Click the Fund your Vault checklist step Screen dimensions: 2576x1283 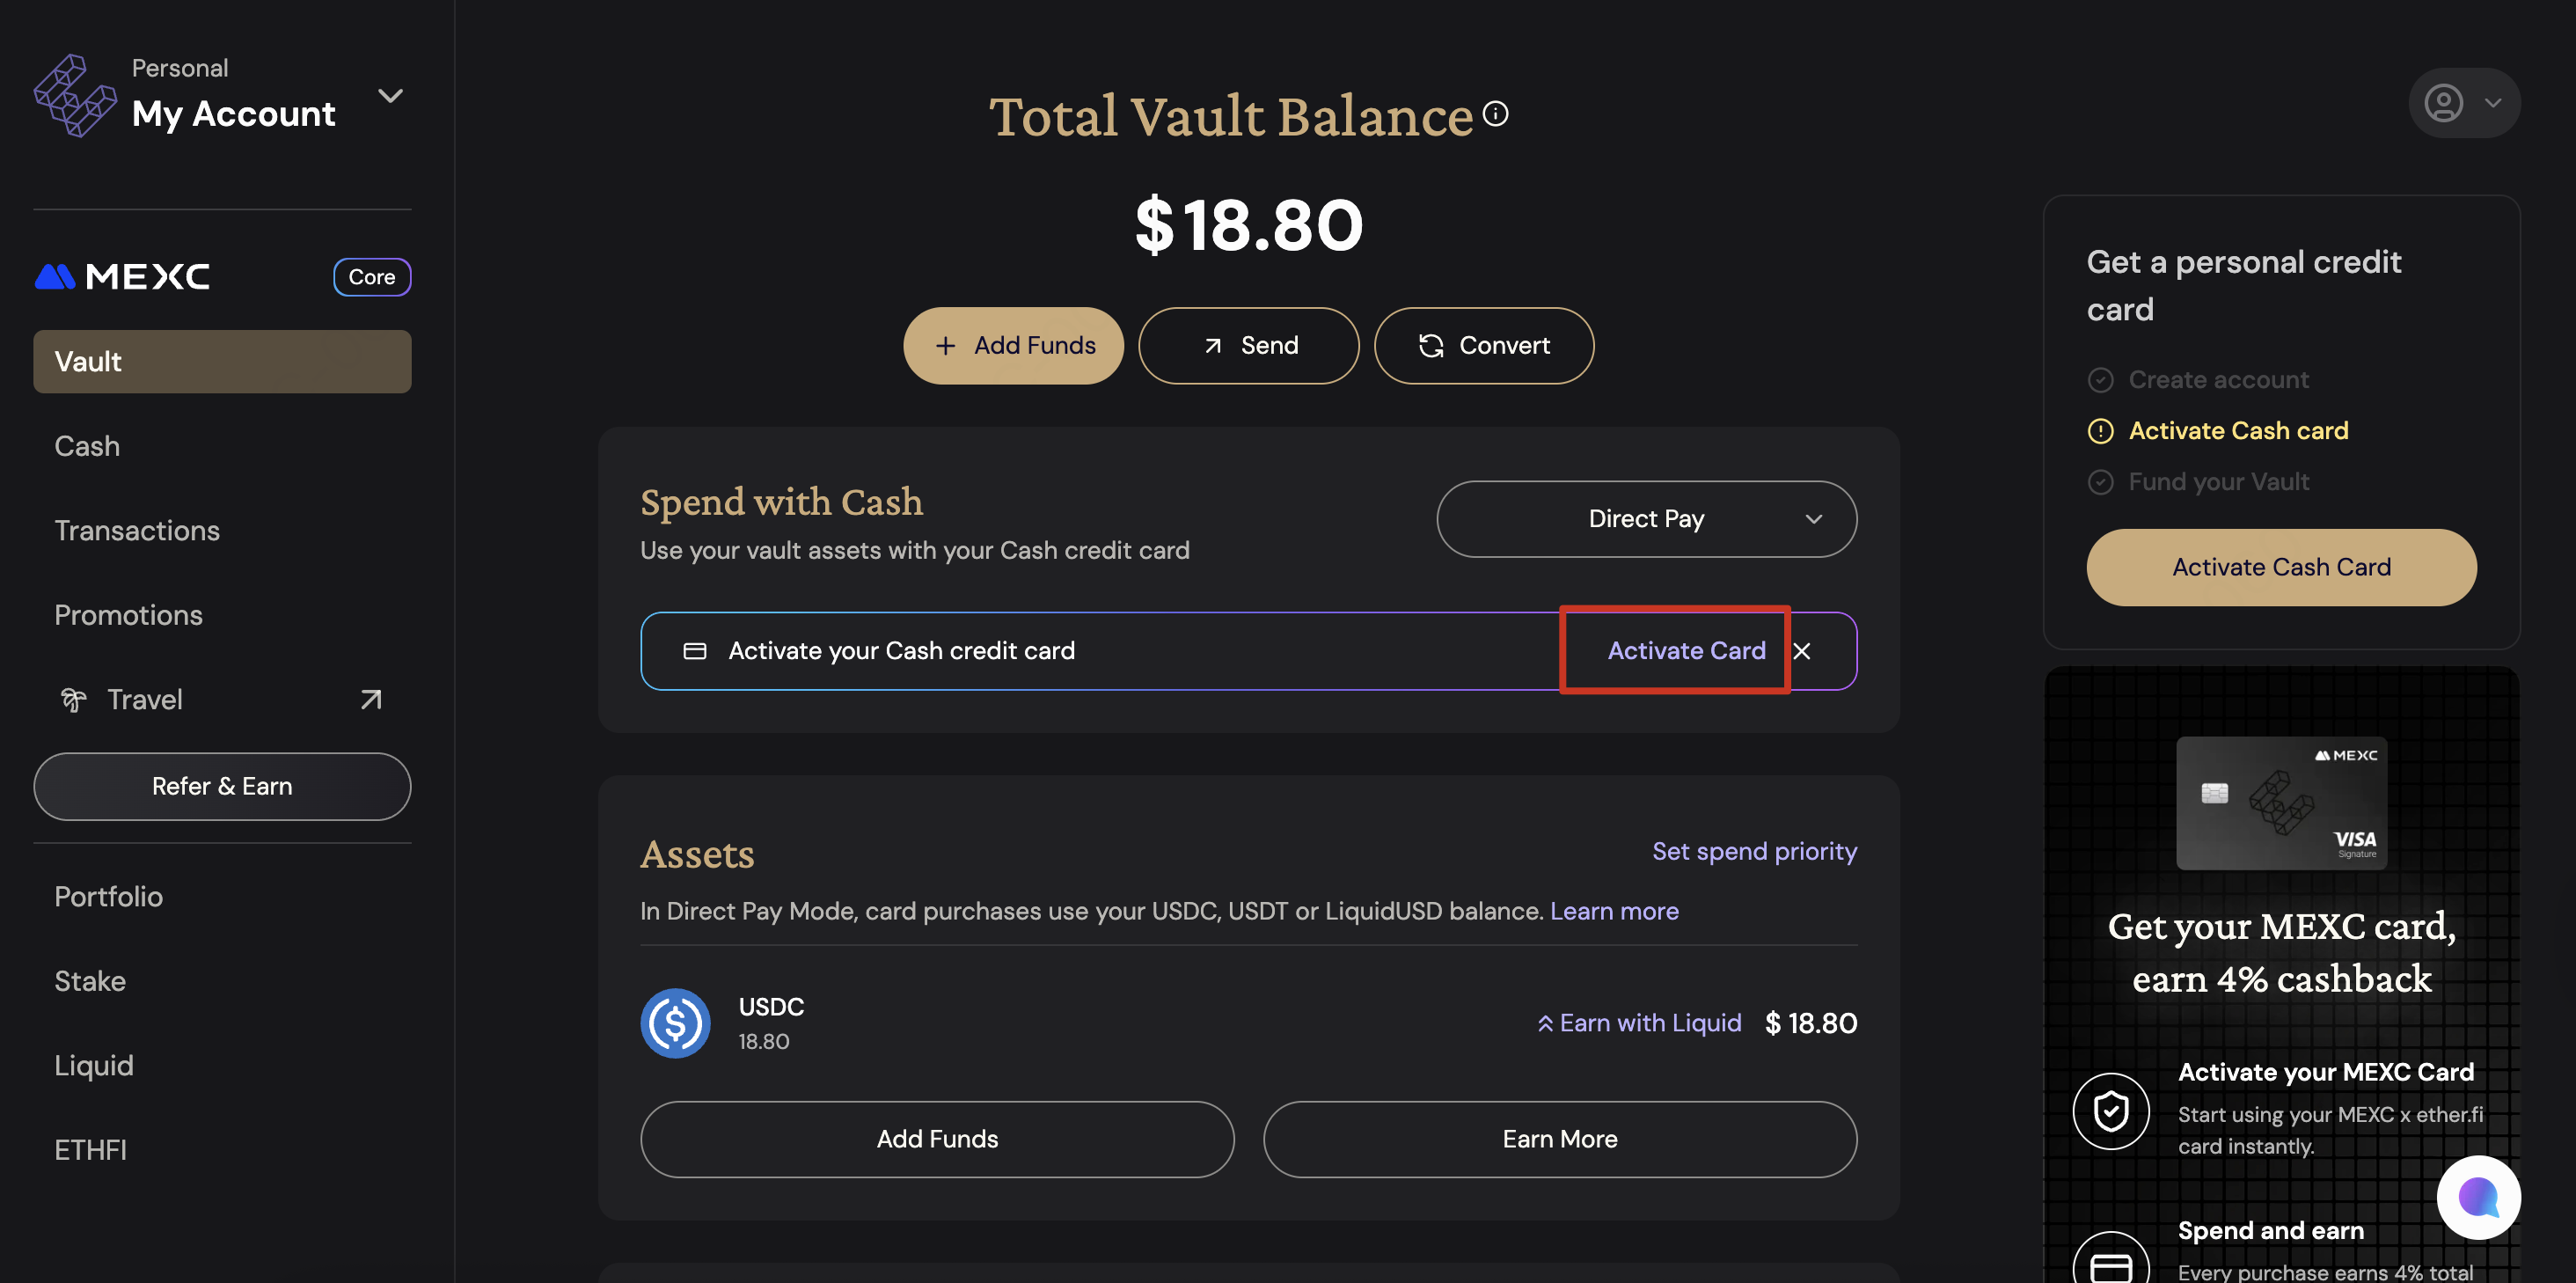pos(2218,482)
